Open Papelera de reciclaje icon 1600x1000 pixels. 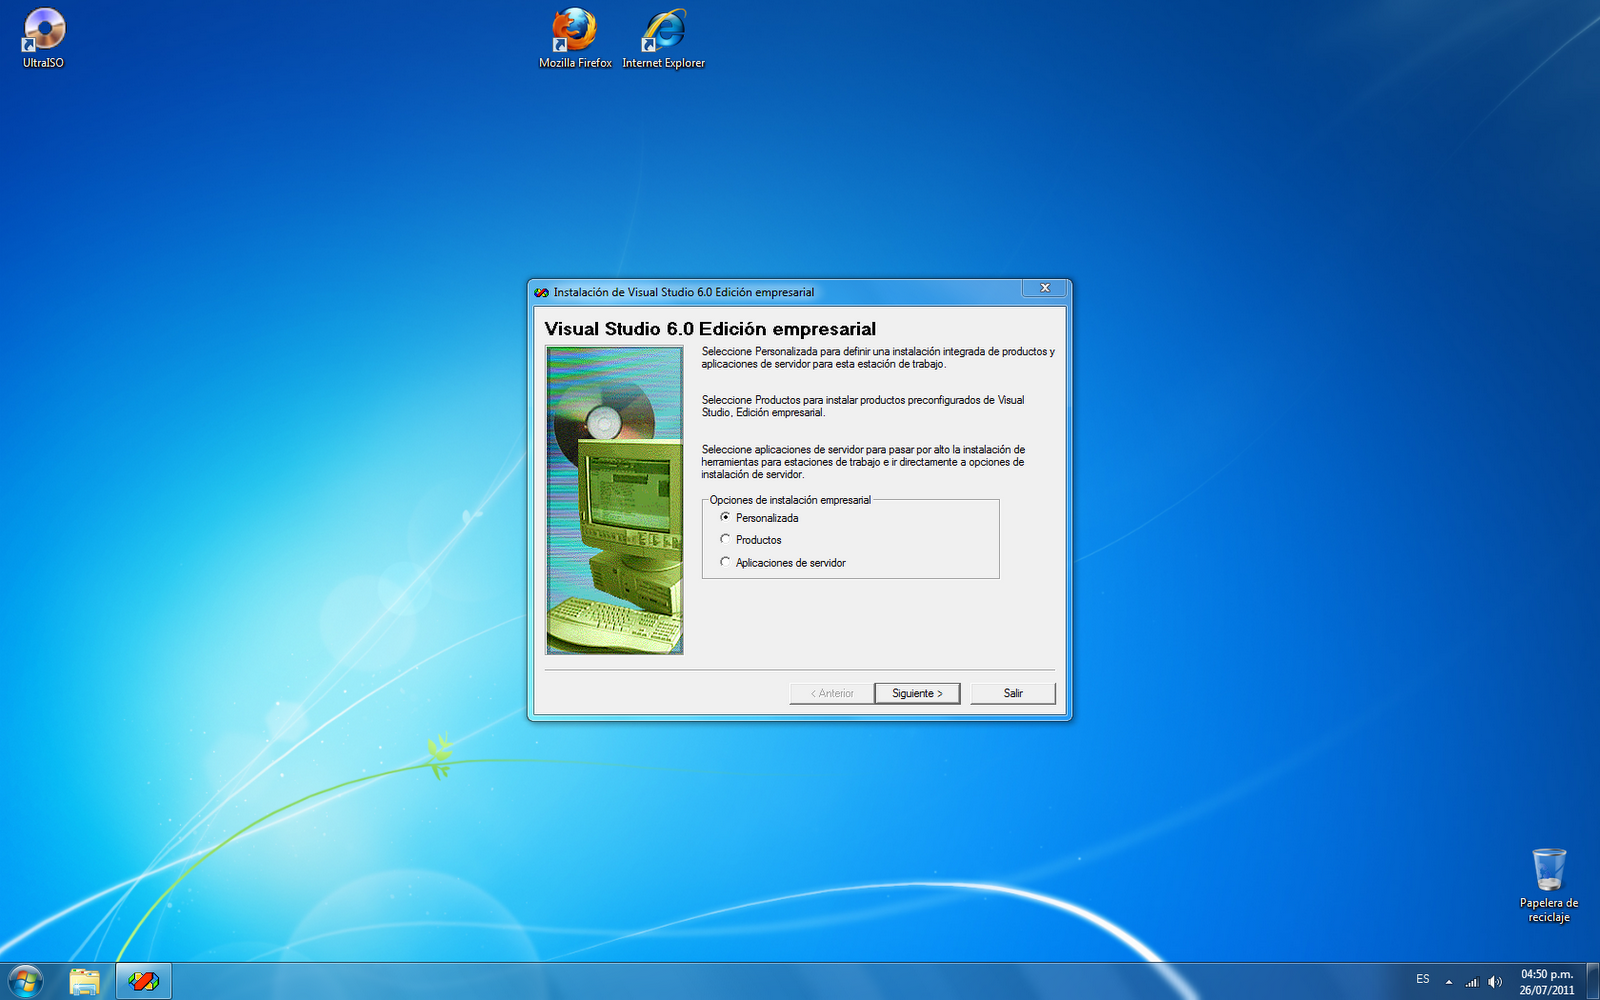[x=1549, y=885]
